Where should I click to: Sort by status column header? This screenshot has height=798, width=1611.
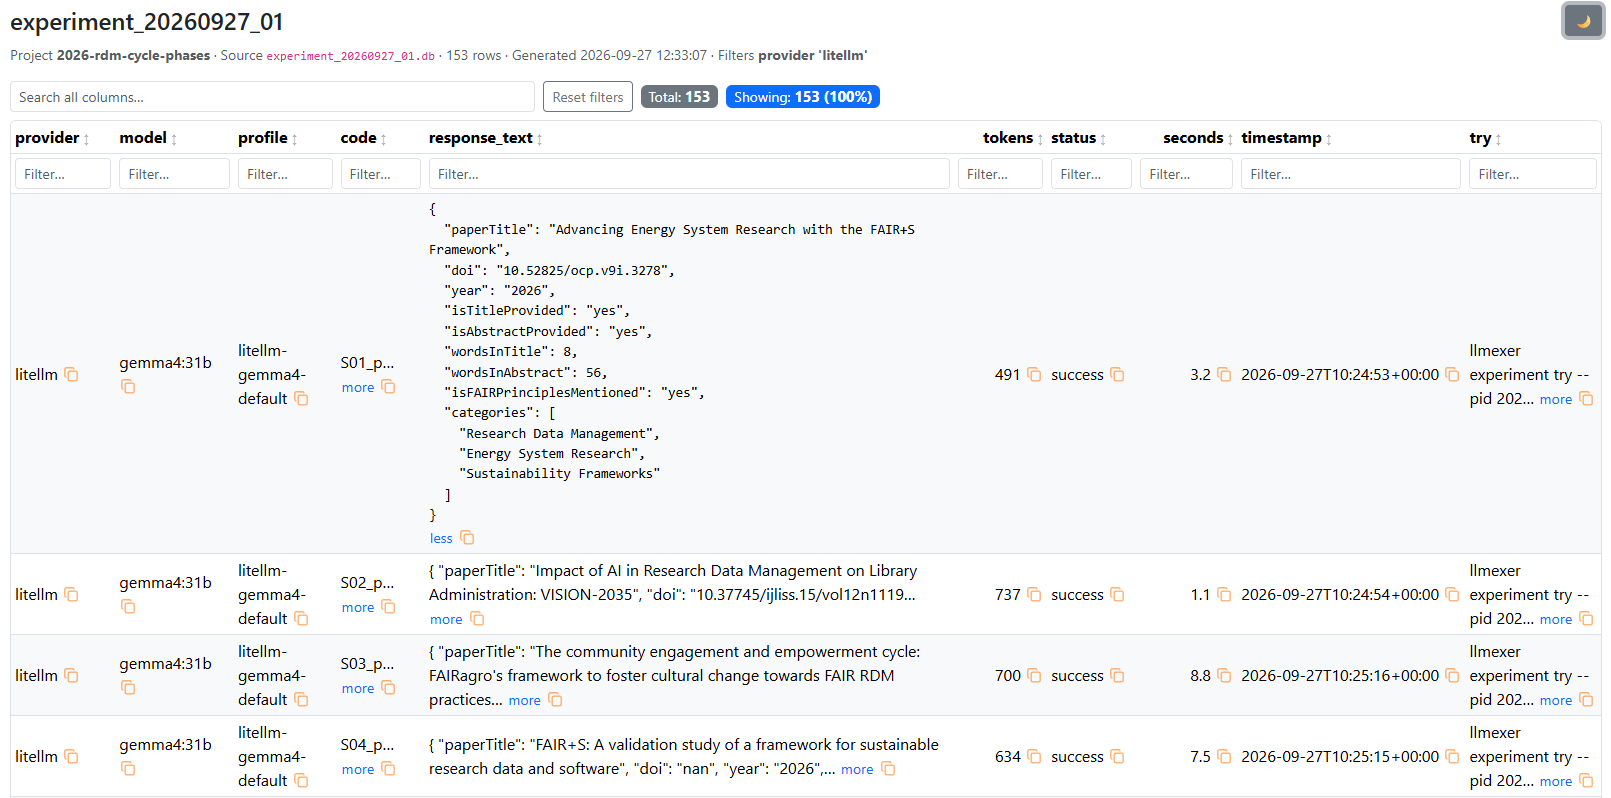coord(1078,138)
